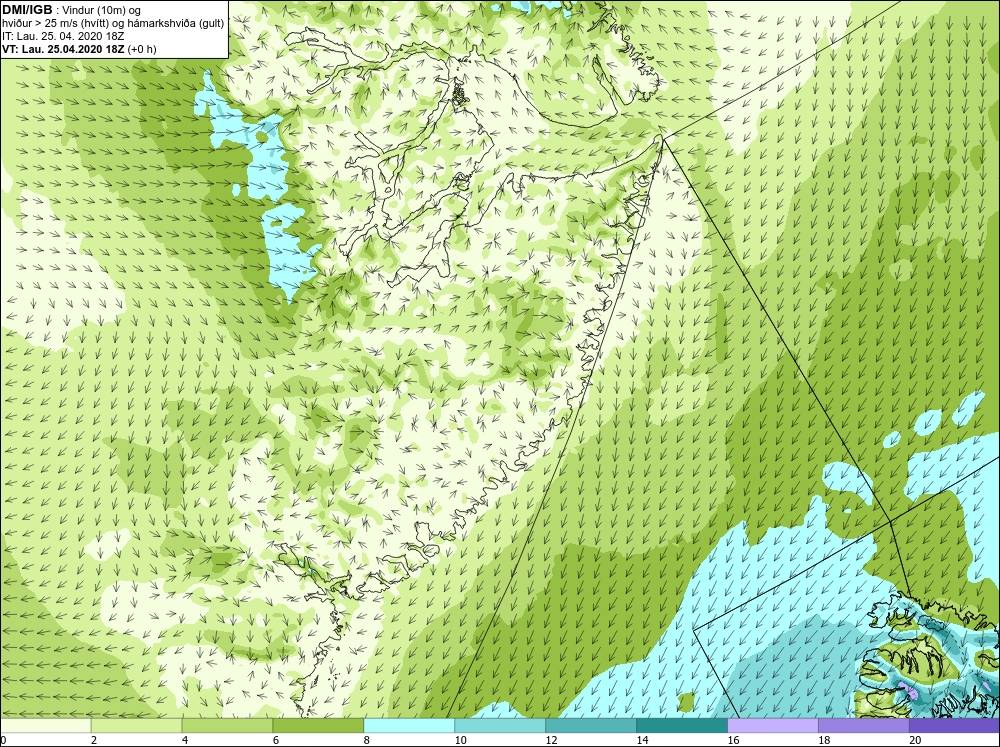The width and height of the screenshot is (1000, 747).
Task: Click the scale label '12' on colorbar
Action: click(552, 740)
